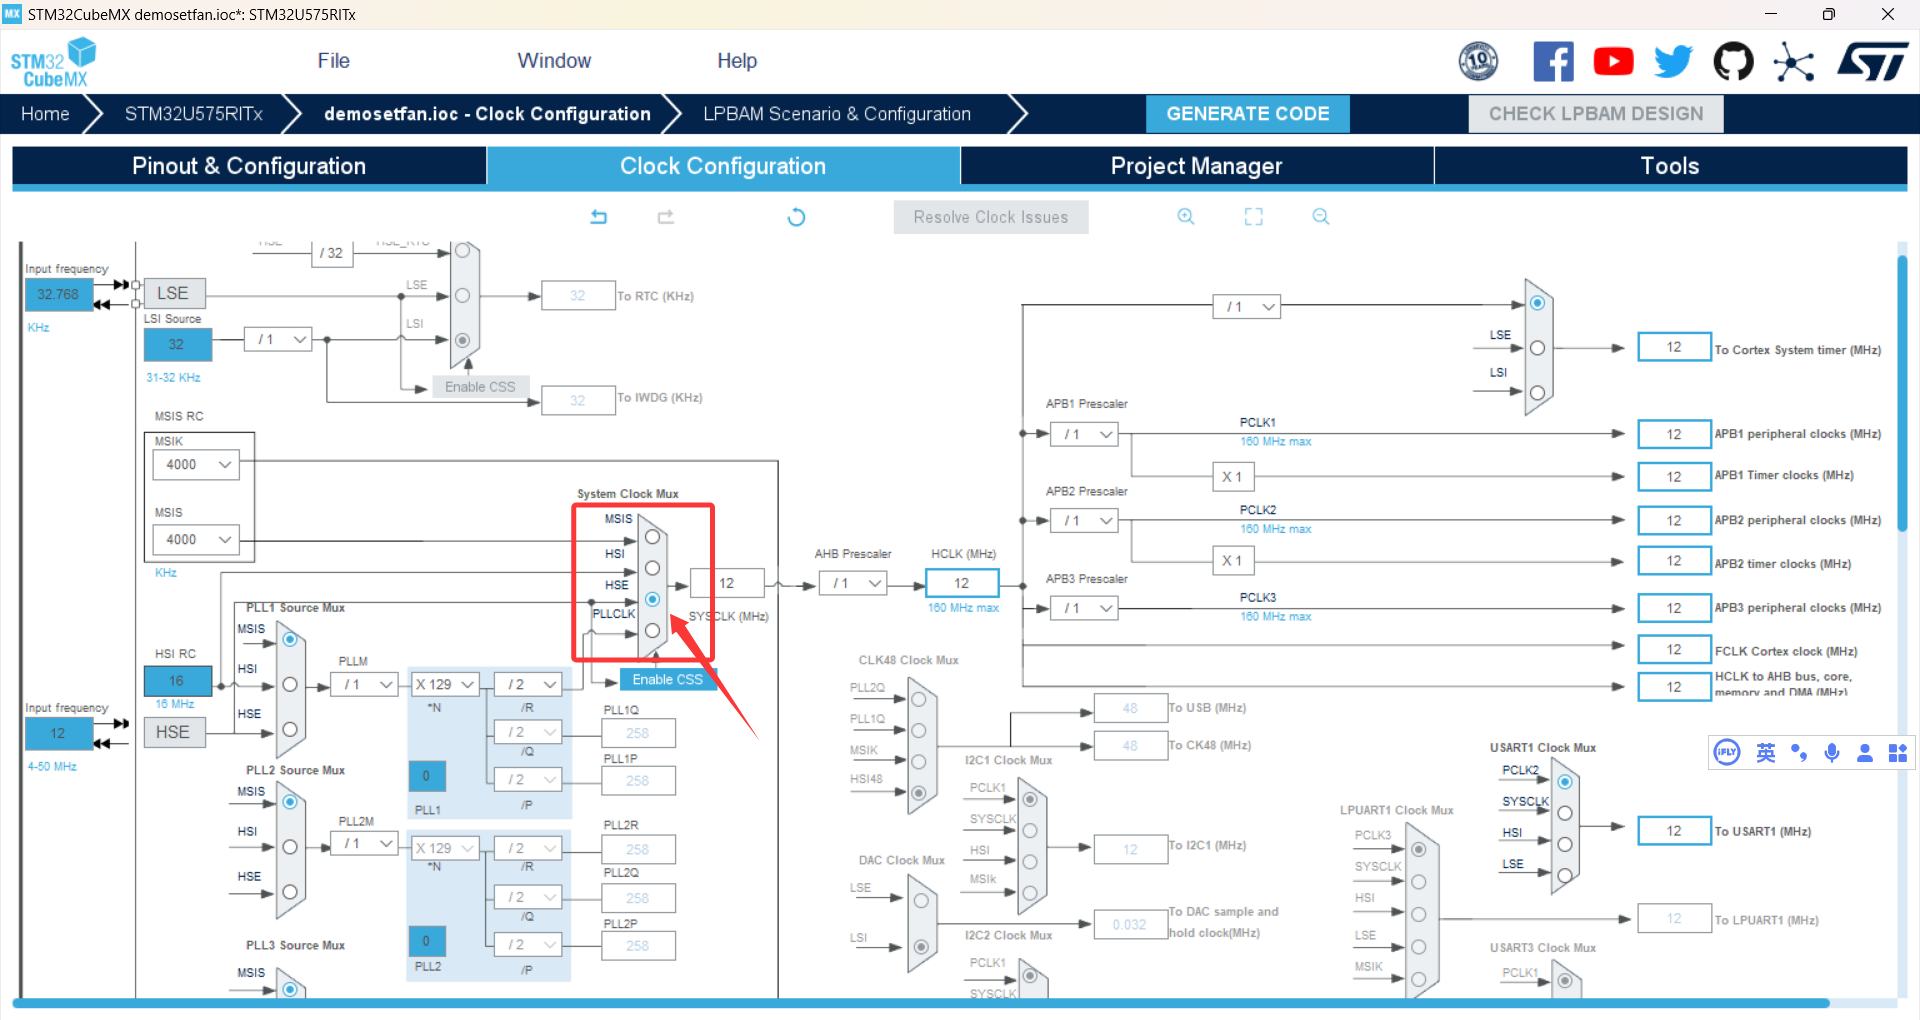1920x1020 pixels.
Task: Select HSI in System Clock Mux
Action: (x=652, y=568)
